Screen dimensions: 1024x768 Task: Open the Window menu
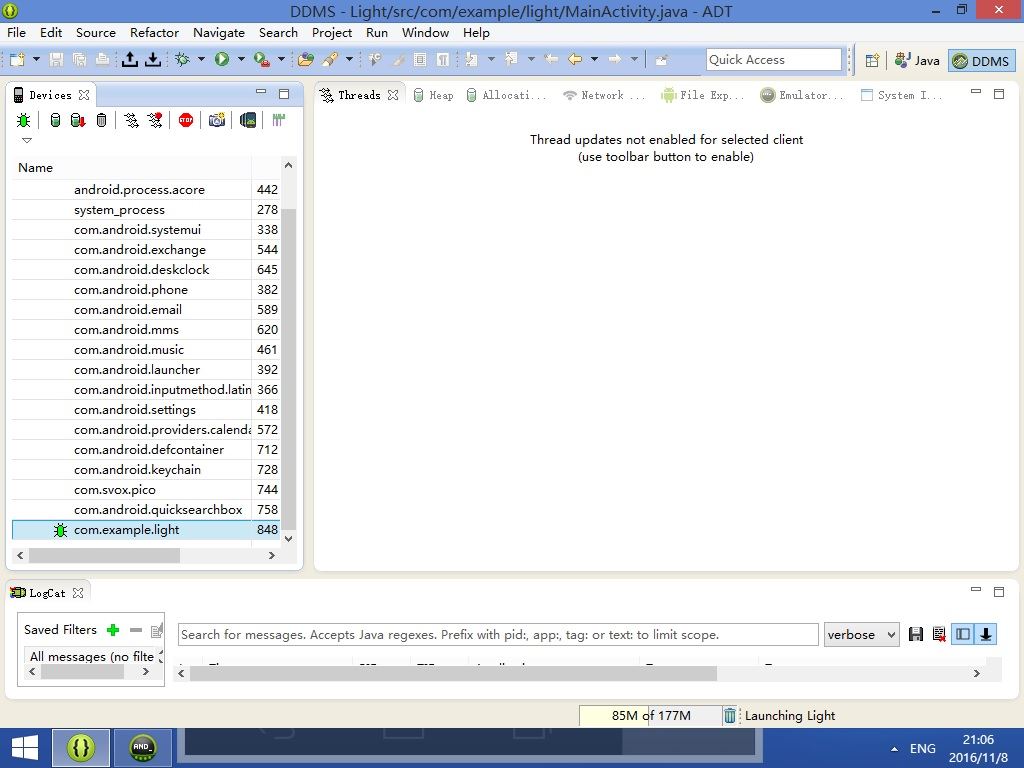[425, 33]
